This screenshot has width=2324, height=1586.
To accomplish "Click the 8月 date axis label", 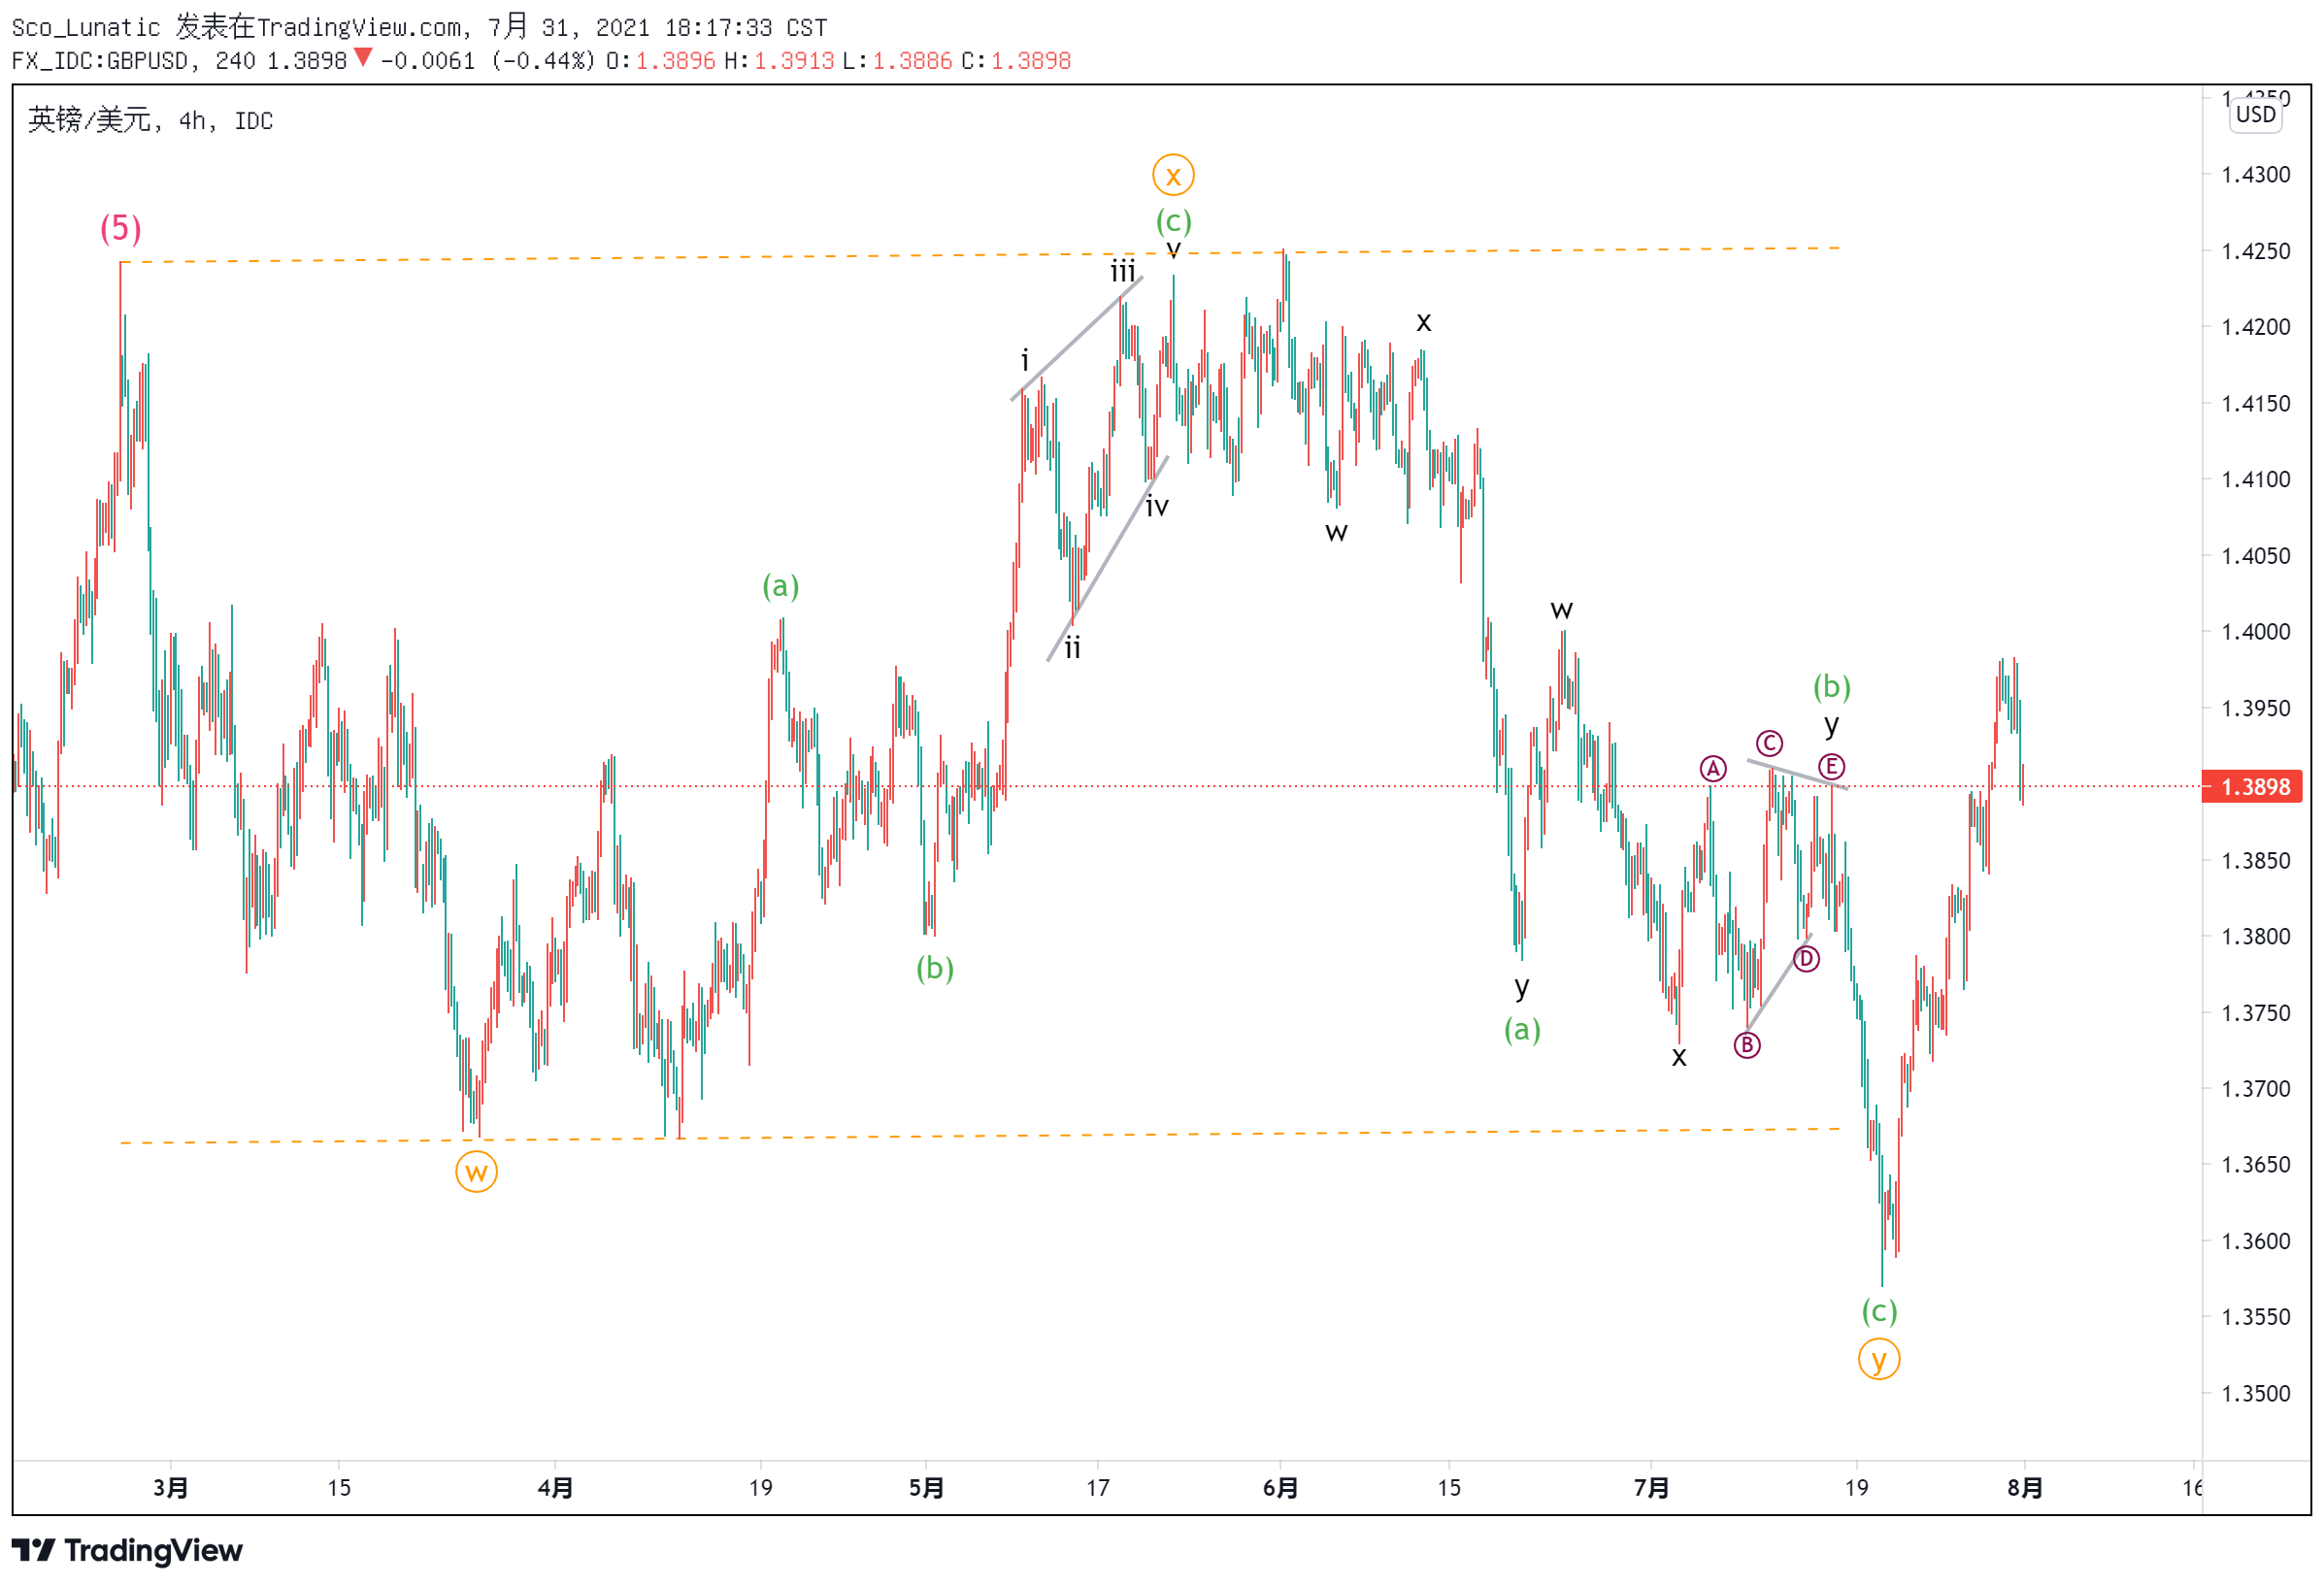I will tap(2025, 1488).
